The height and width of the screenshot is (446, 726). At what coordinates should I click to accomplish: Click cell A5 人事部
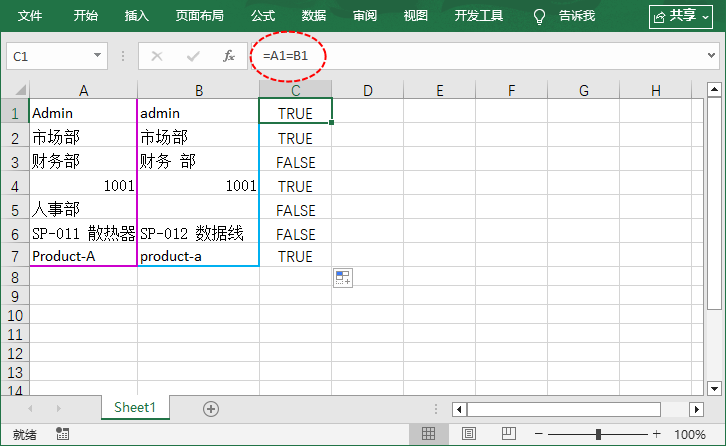point(83,207)
